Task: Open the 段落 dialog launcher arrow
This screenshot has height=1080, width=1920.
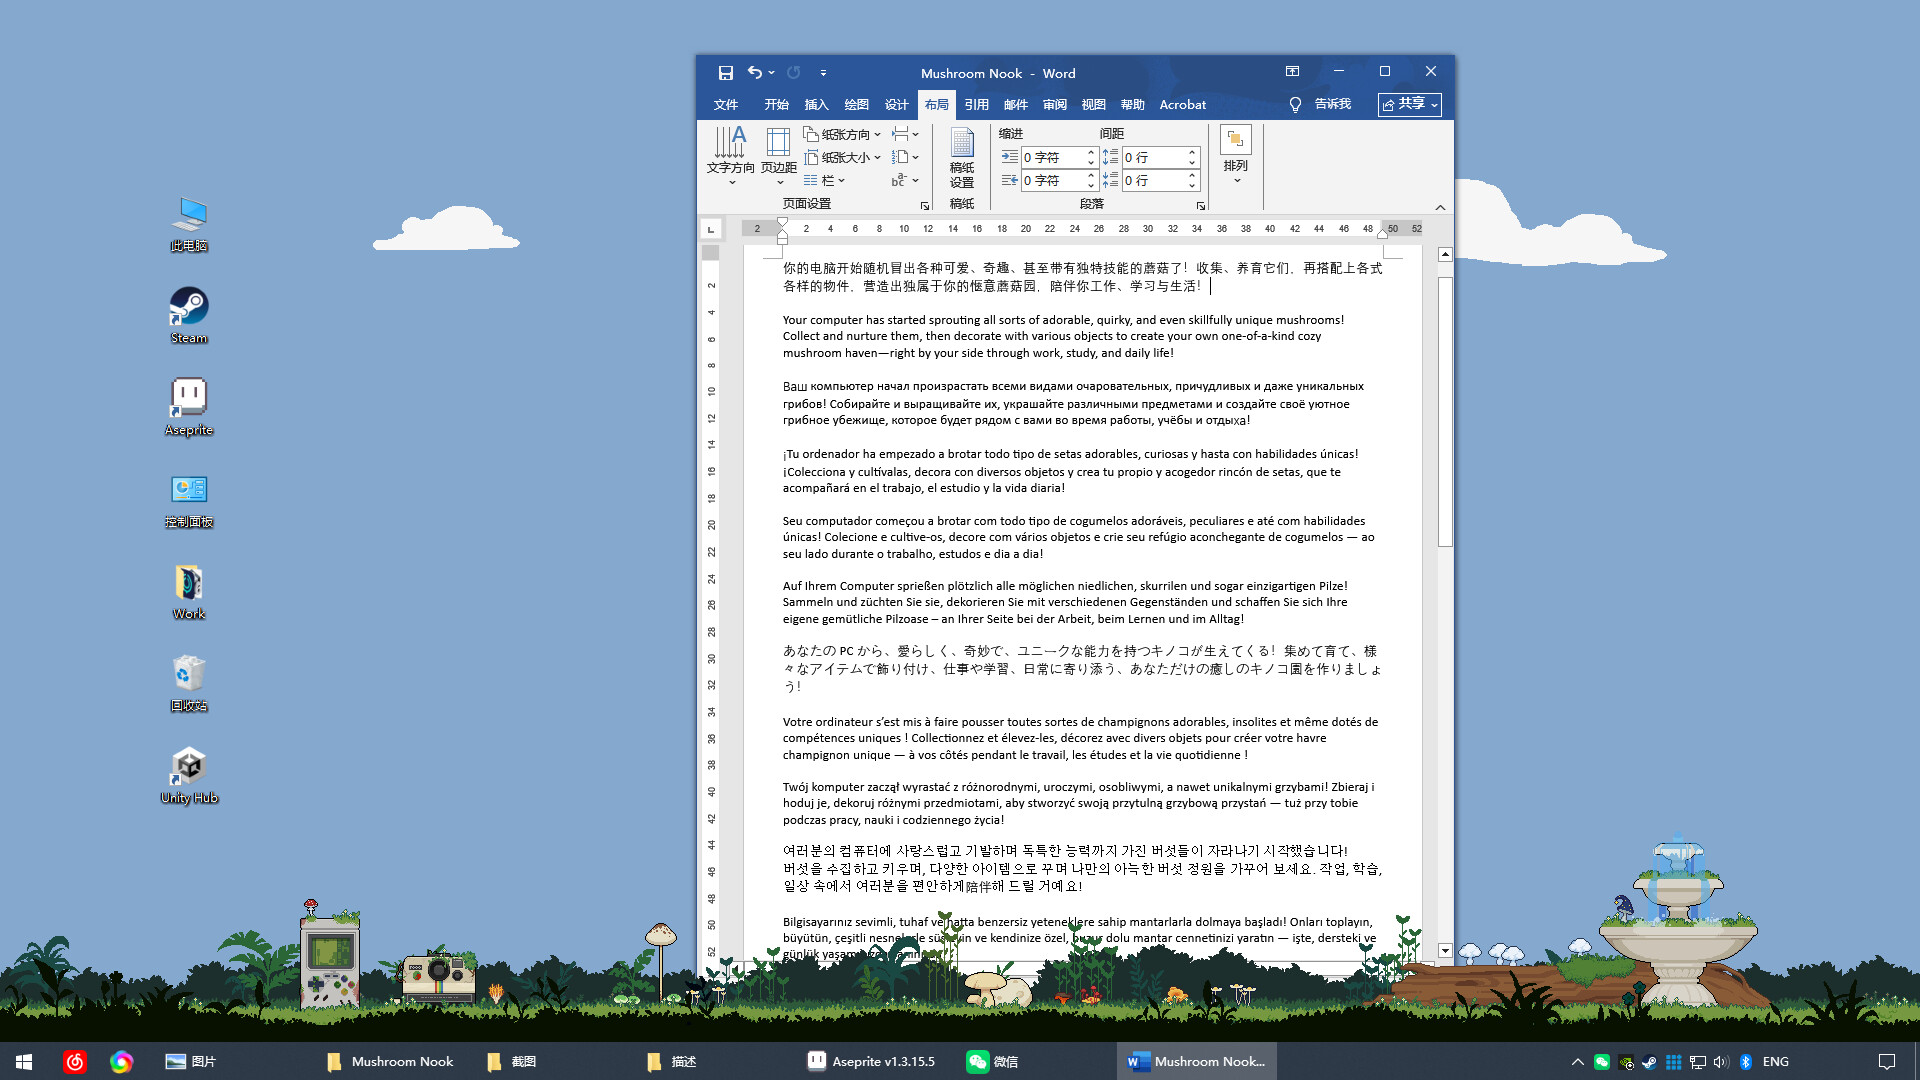Action: coord(1200,205)
